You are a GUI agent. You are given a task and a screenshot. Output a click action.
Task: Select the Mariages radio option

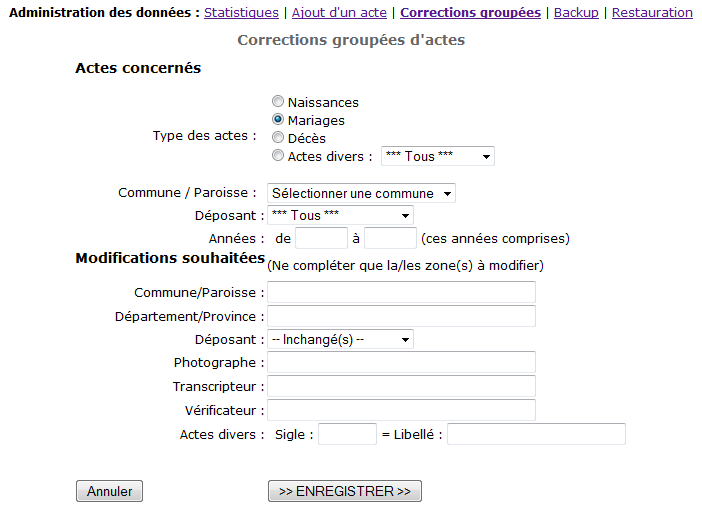[x=278, y=120]
